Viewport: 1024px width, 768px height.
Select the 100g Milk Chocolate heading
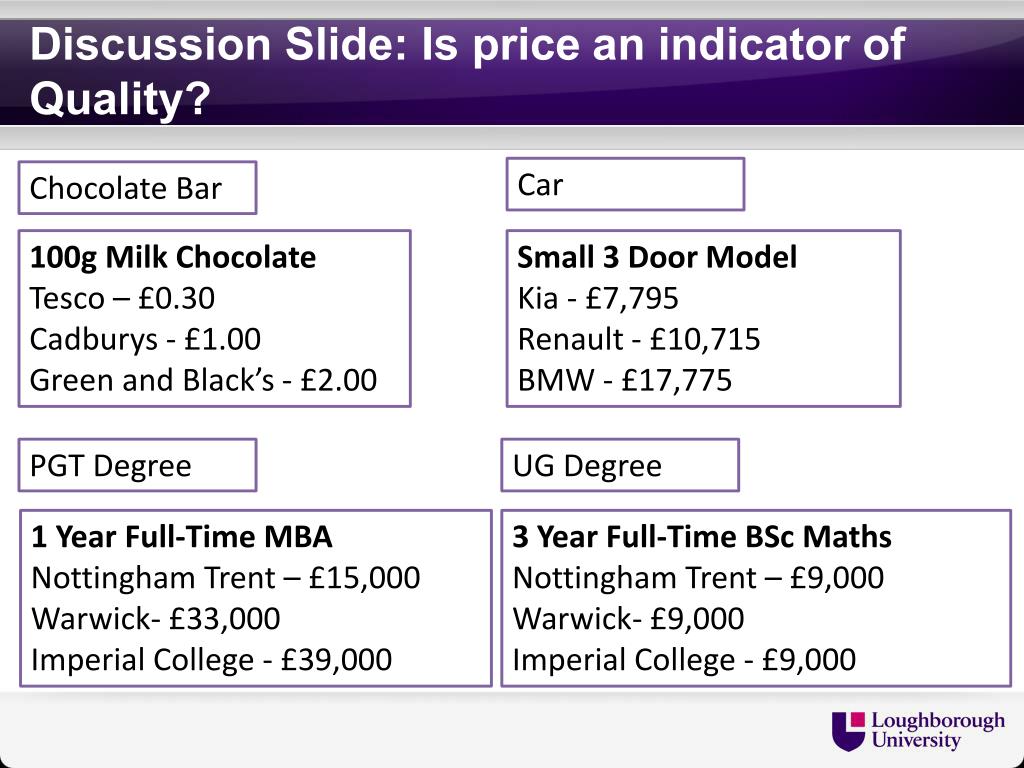173,257
